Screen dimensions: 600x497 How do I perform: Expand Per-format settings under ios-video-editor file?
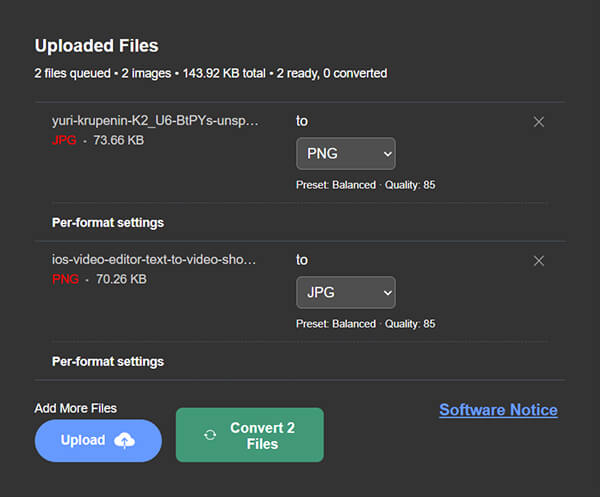(108, 362)
